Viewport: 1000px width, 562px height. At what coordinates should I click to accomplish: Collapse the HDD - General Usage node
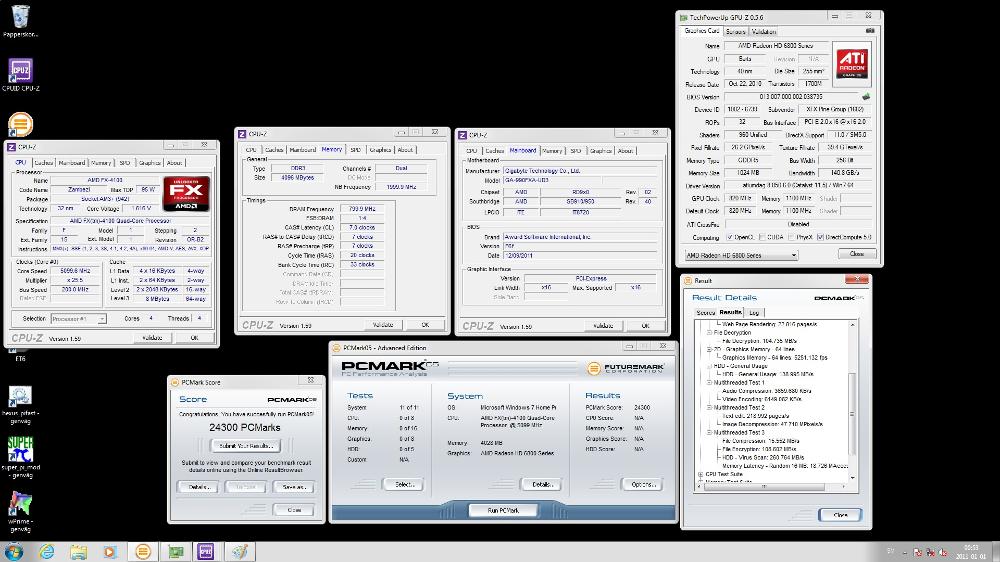click(x=709, y=366)
